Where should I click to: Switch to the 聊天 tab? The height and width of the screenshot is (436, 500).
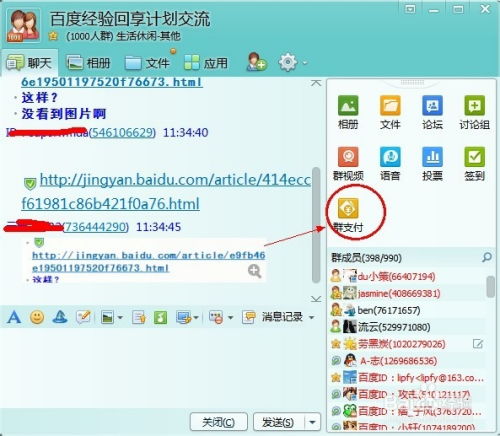(30, 63)
